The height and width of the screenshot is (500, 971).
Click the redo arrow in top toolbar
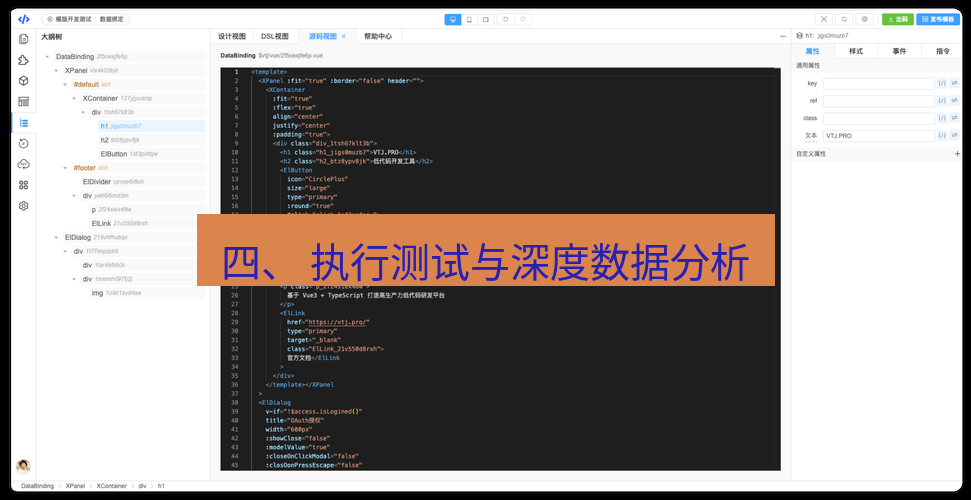point(523,19)
